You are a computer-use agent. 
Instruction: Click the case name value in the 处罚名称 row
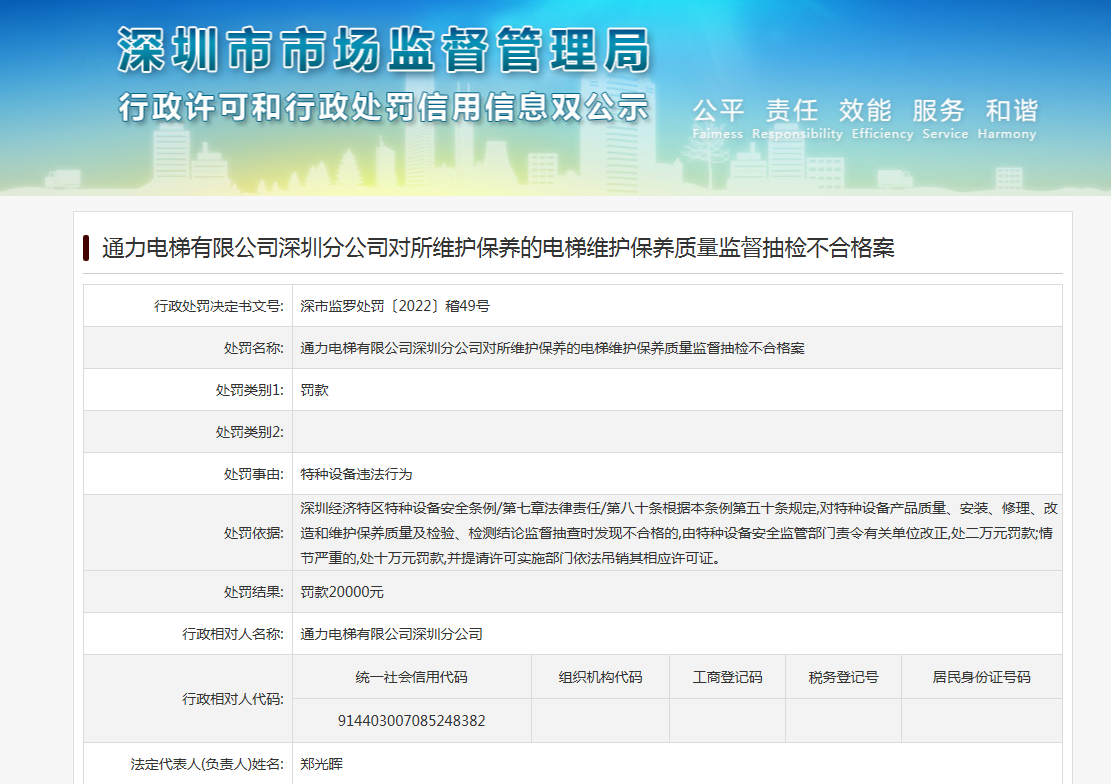(552, 348)
